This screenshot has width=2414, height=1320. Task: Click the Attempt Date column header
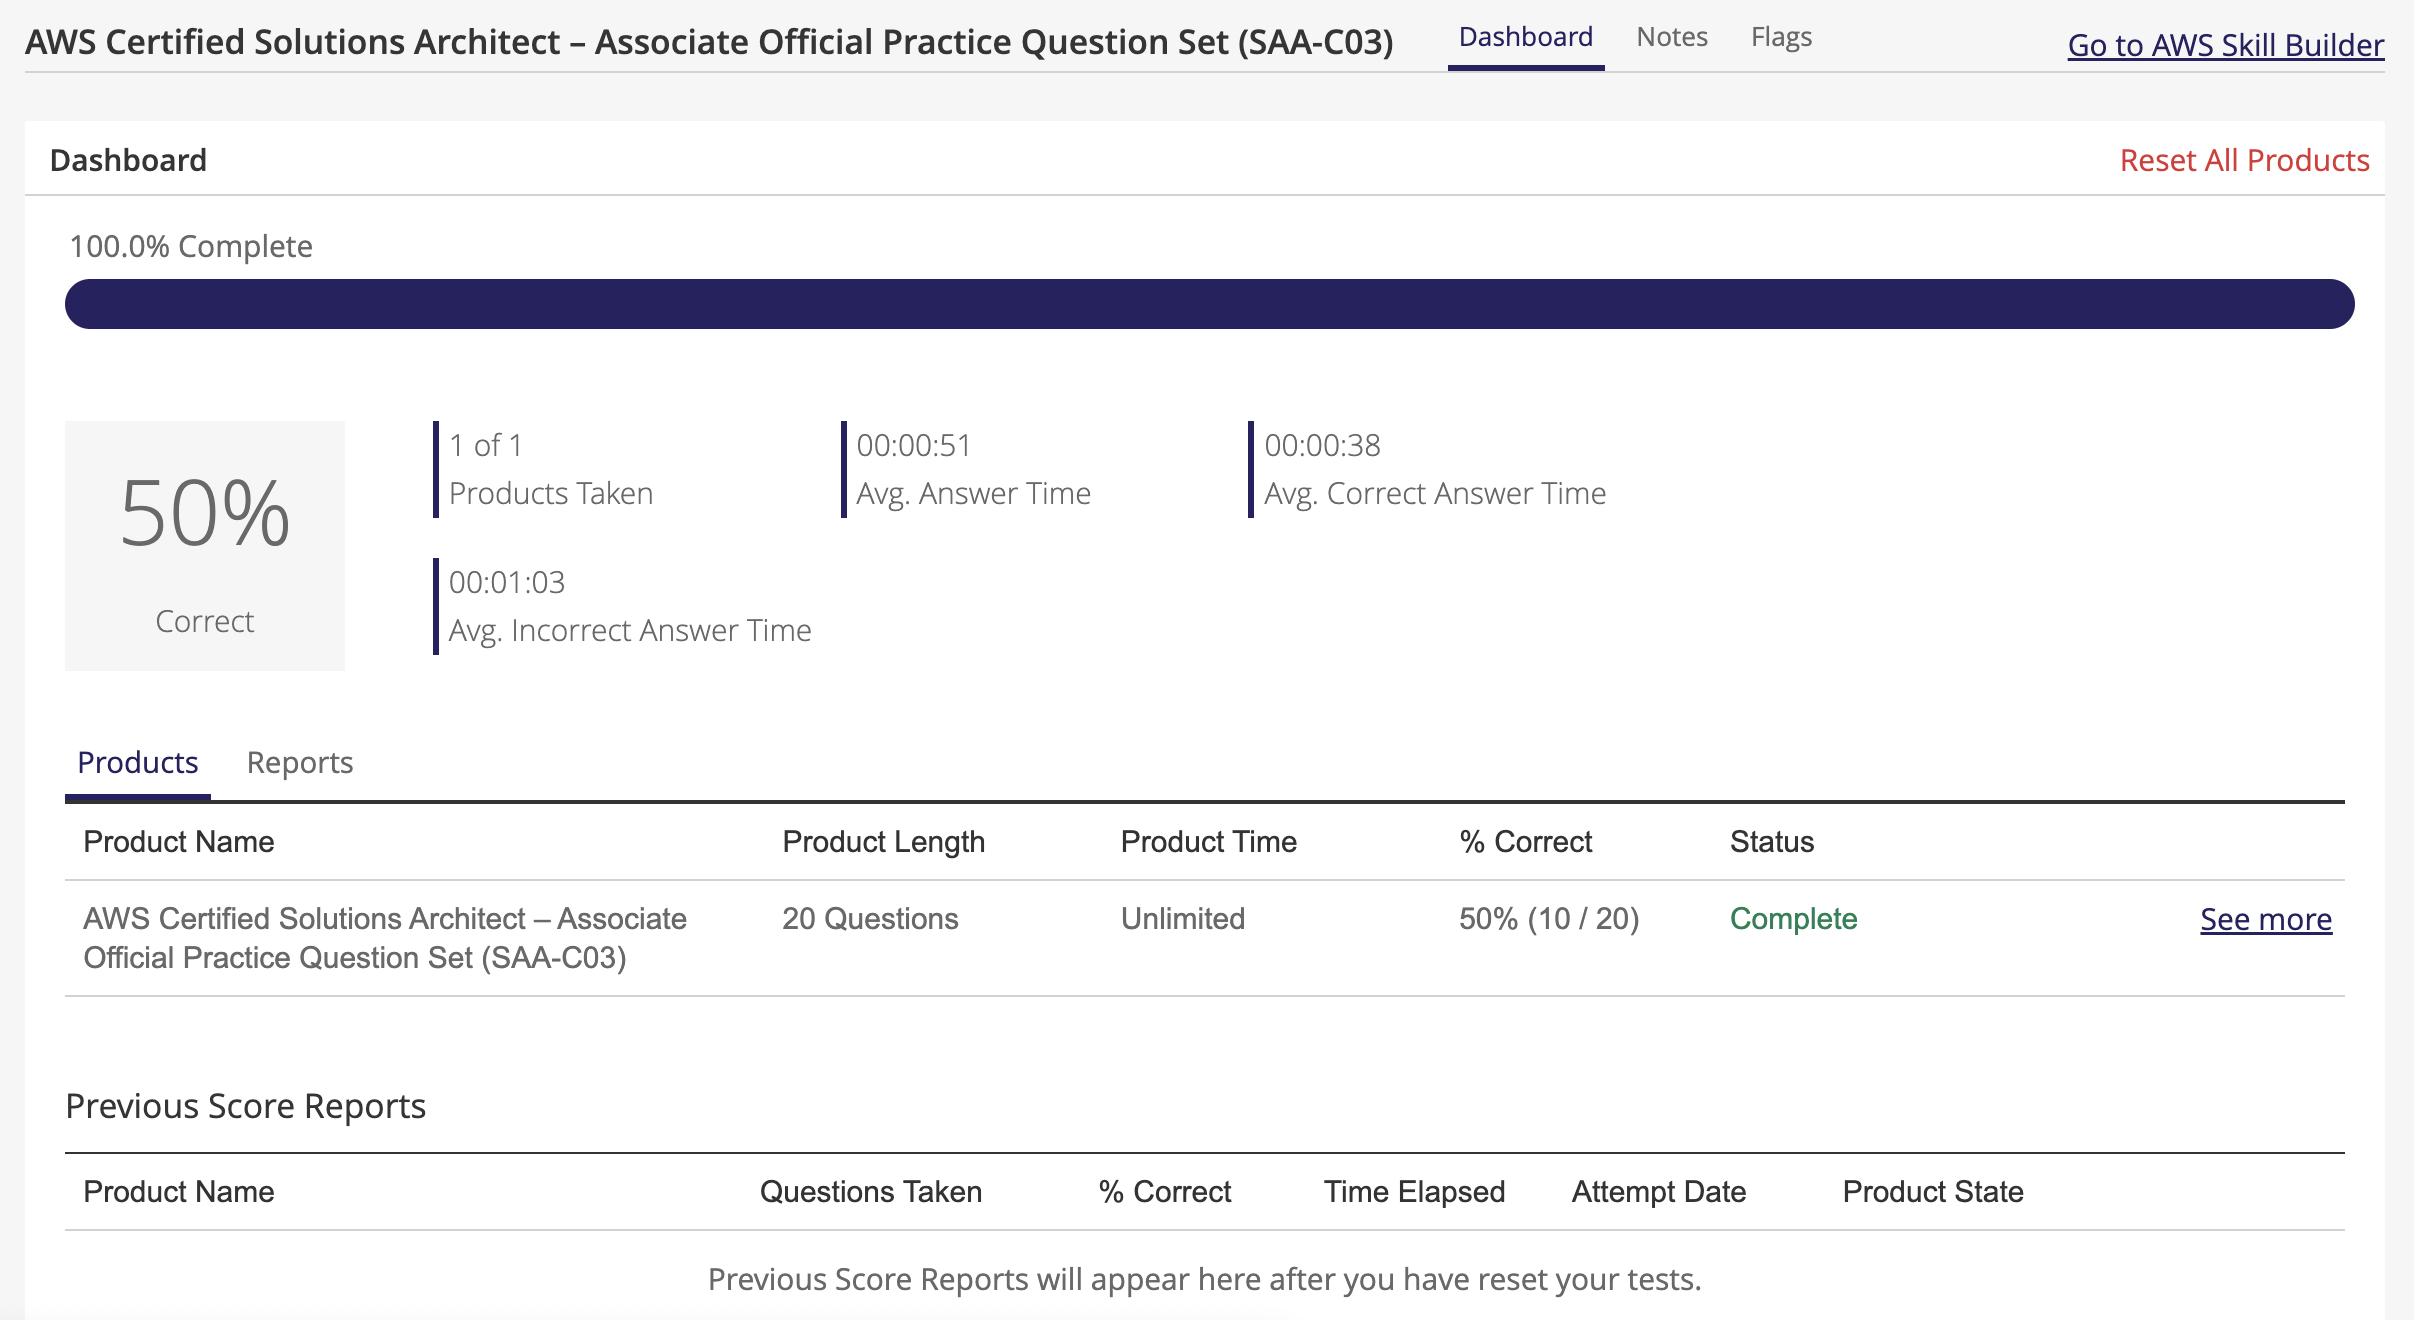(x=1659, y=1191)
